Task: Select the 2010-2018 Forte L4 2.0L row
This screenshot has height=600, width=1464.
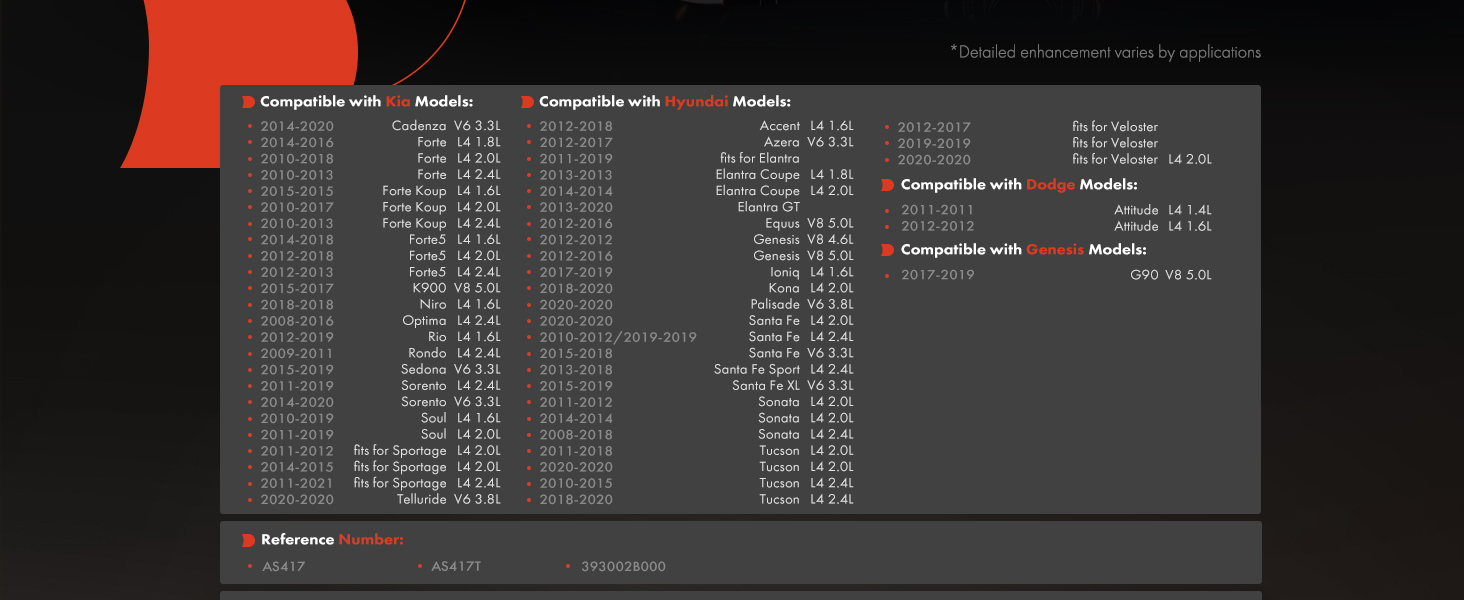Action: click(374, 158)
